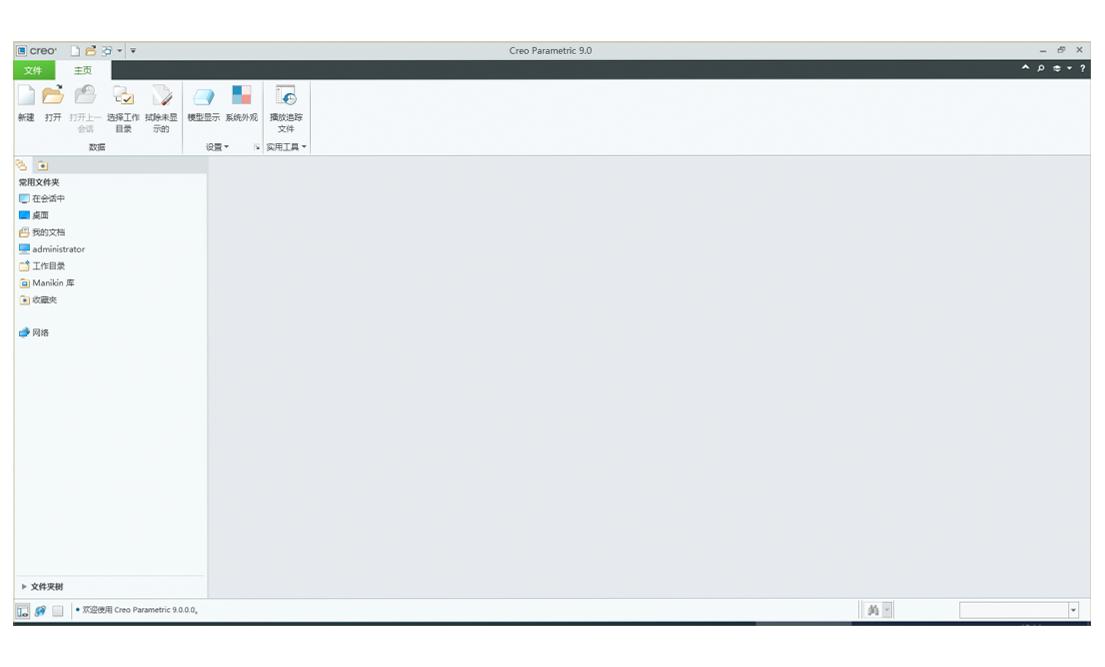Viewport: 1105px width, 667px height.
Task: Open the 实用工具 group dropdown
Action: pos(287,147)
